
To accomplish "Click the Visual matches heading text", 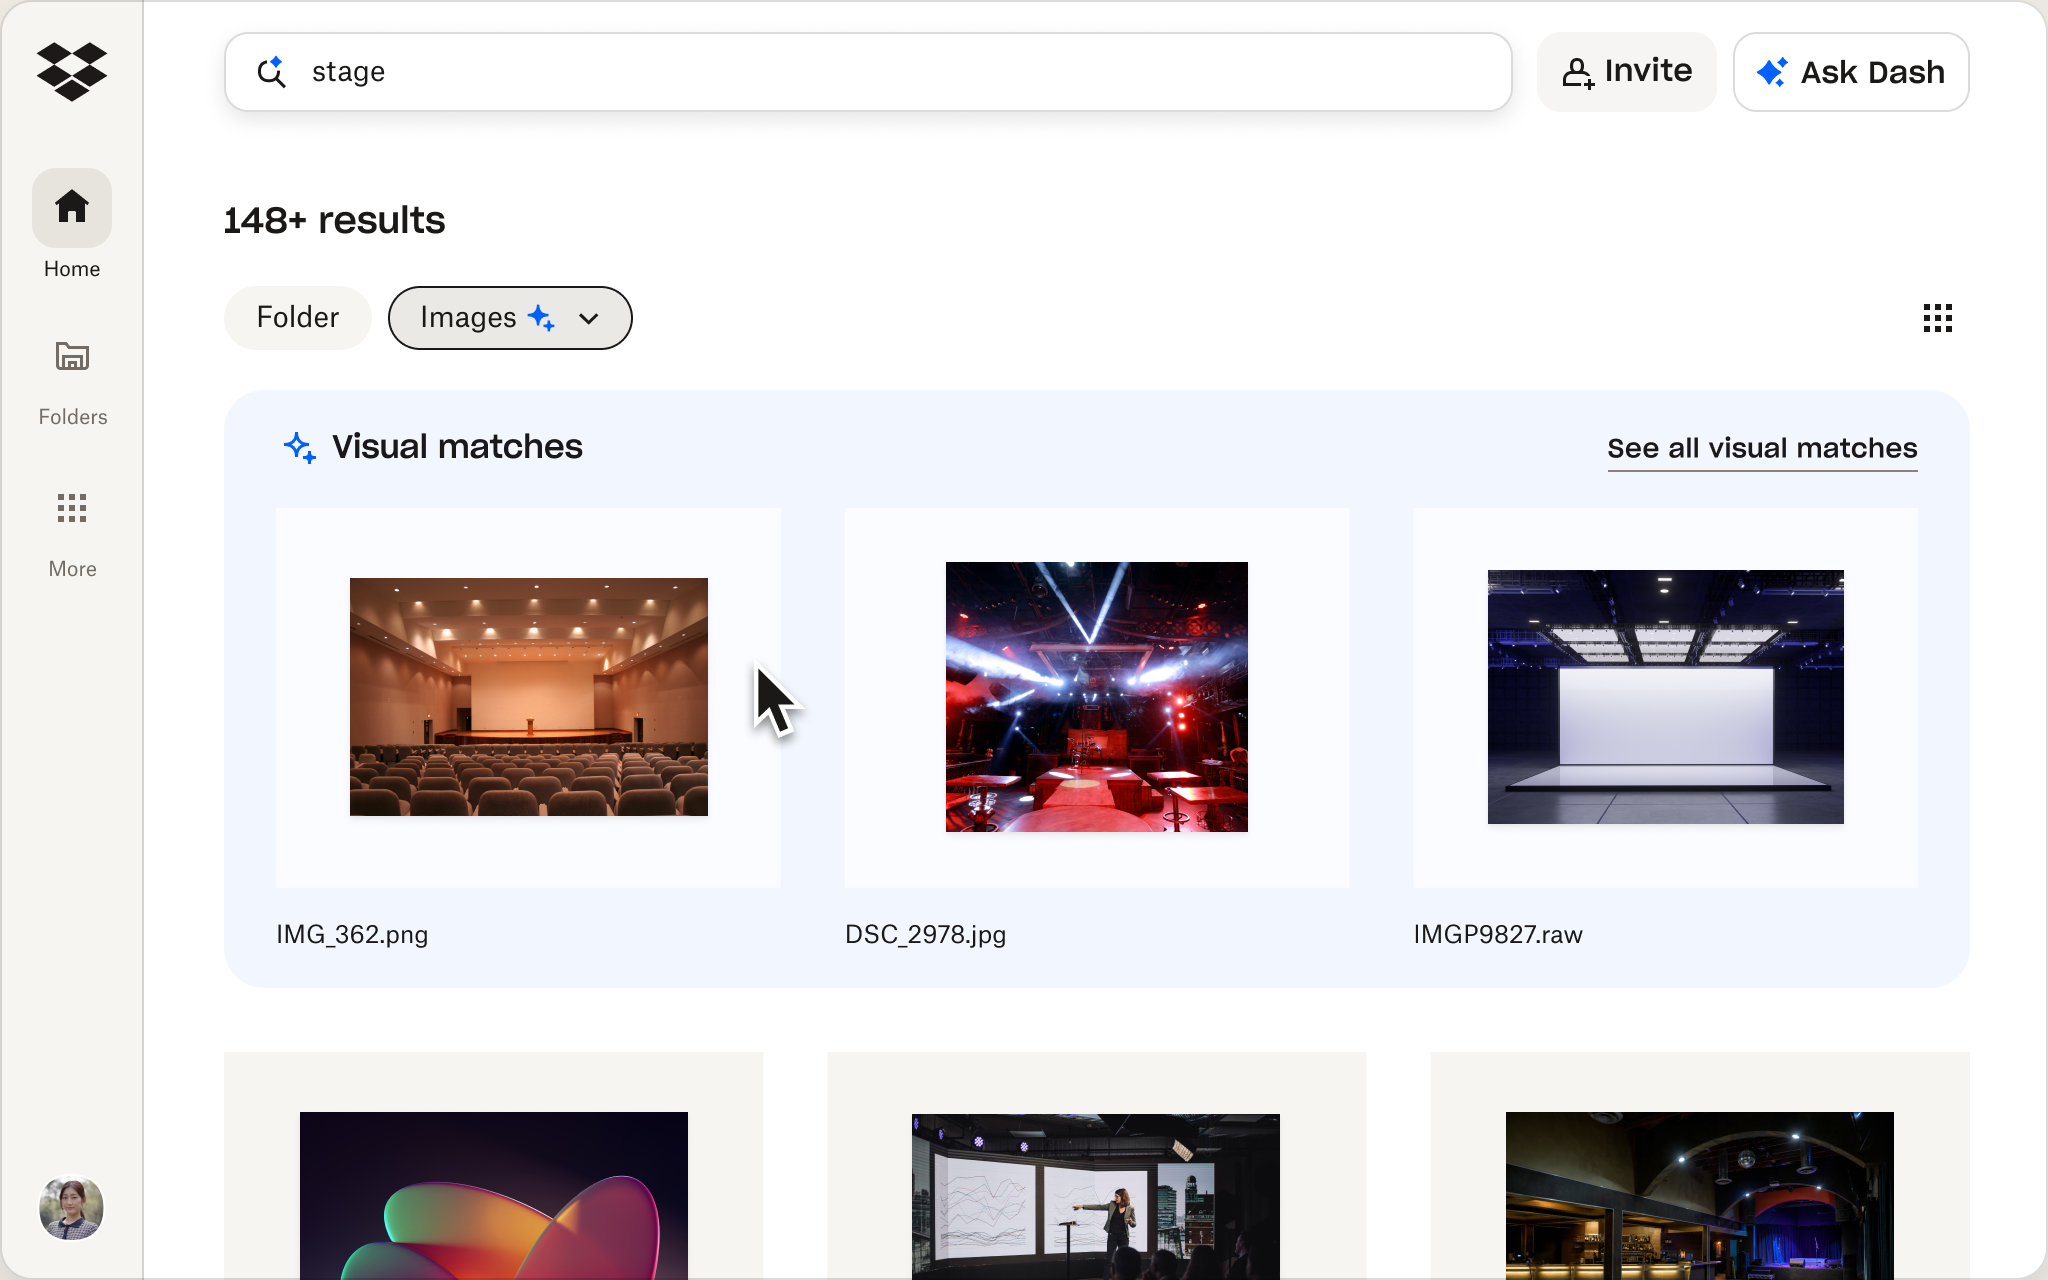I will [457, 447].
